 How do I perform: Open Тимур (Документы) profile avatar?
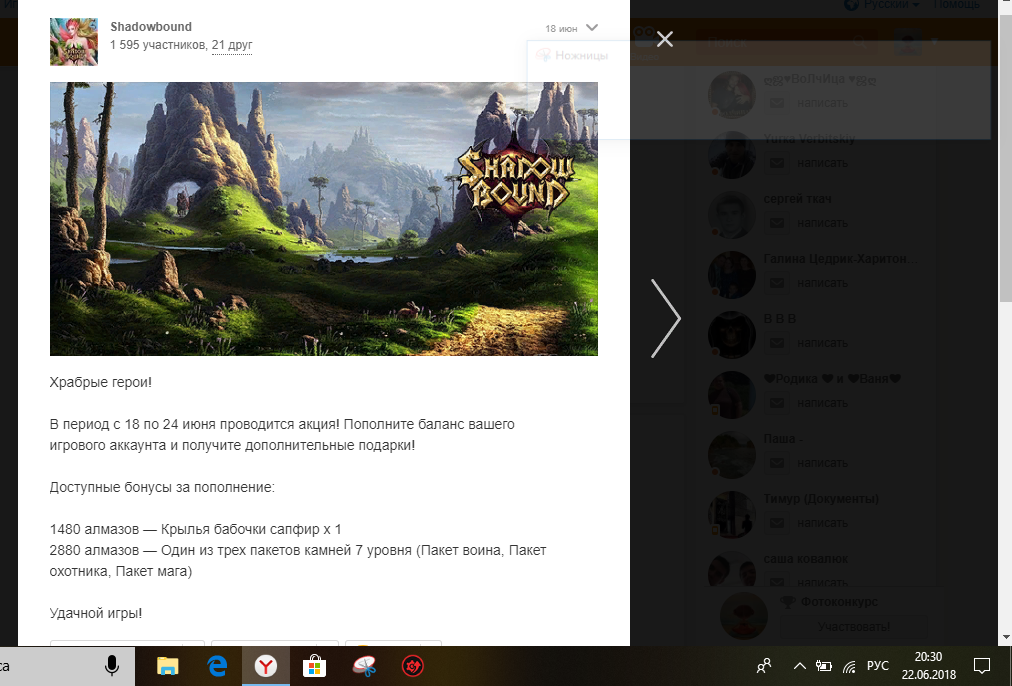(732, 515)
